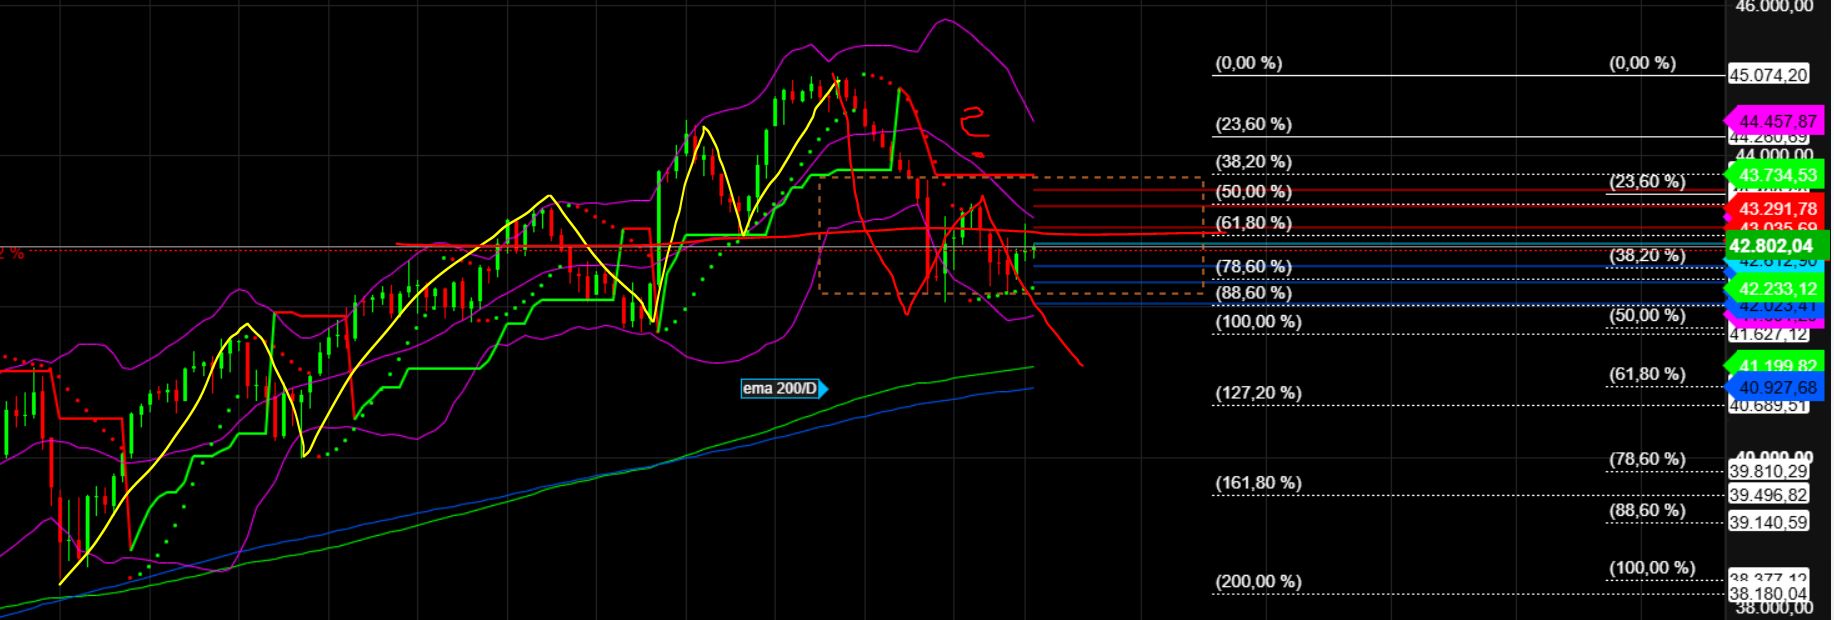Click the current price tag 42.802,04
1834x620 pixels.
(x=1777, y=245)
